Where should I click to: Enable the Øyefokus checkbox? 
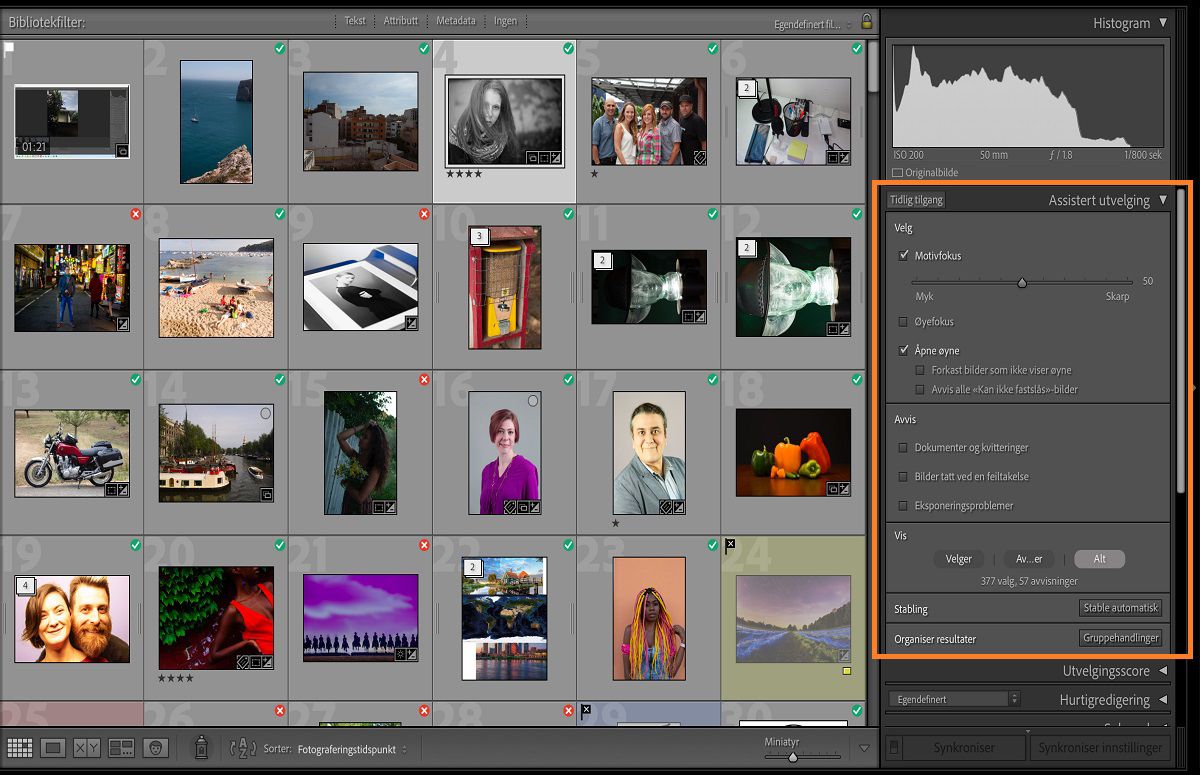[904, 322]
